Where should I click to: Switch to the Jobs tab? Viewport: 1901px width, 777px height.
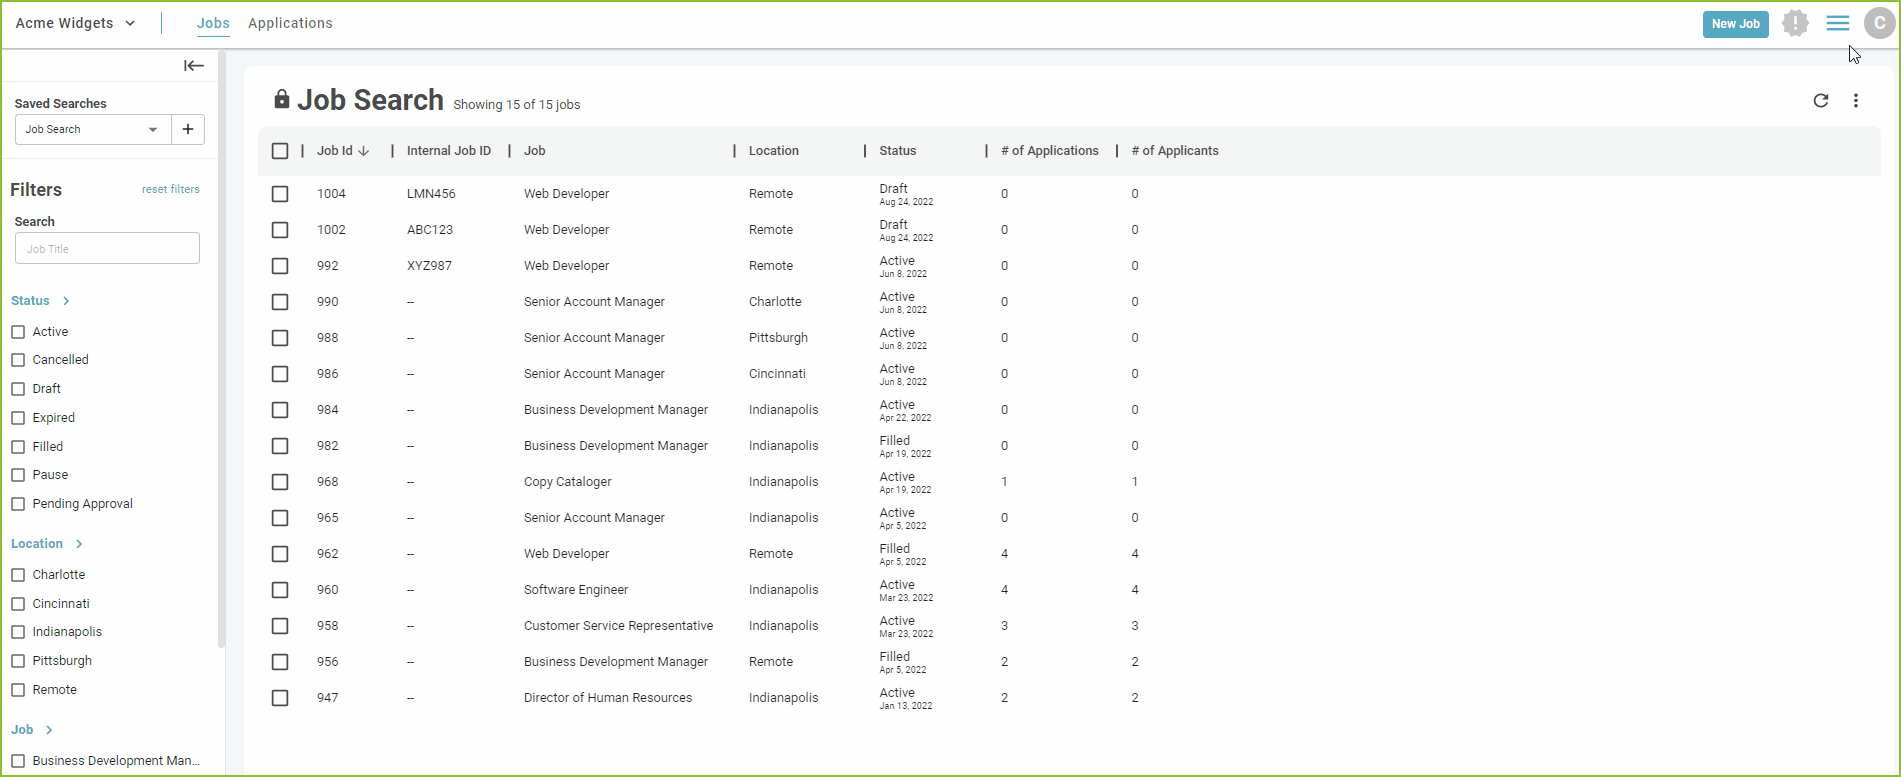(213, 23)
